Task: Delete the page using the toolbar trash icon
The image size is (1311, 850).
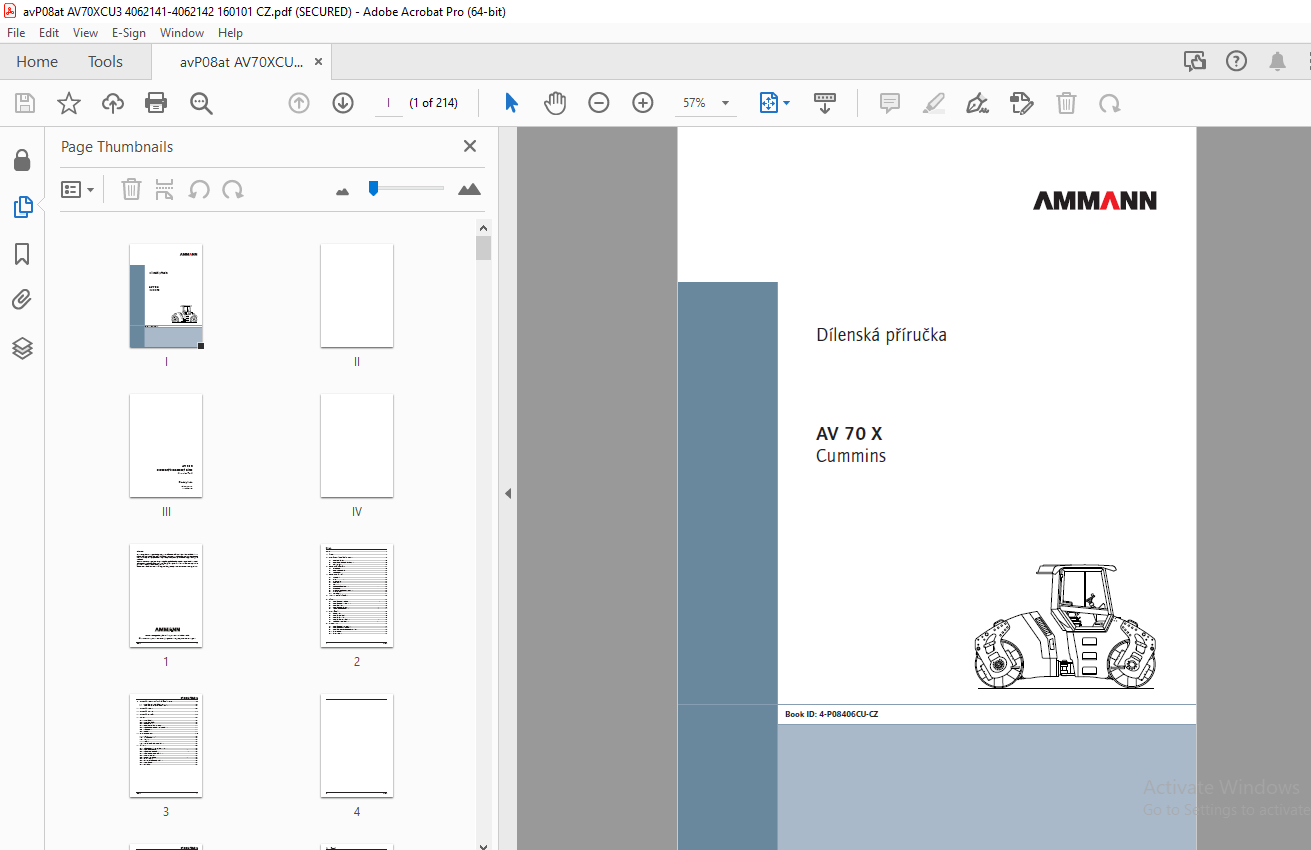Action: tap(1067, 103)
